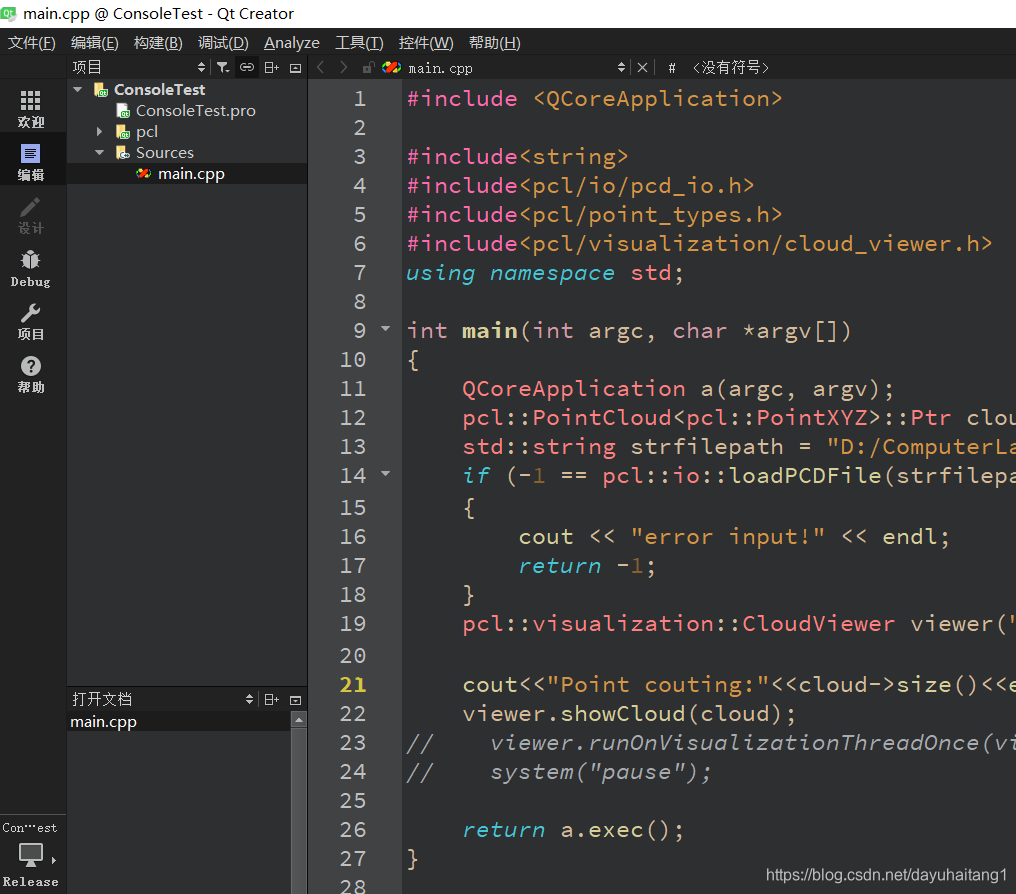Select the pcl folder item
This screenshot has width=1016, height=894.
point(146,132)
